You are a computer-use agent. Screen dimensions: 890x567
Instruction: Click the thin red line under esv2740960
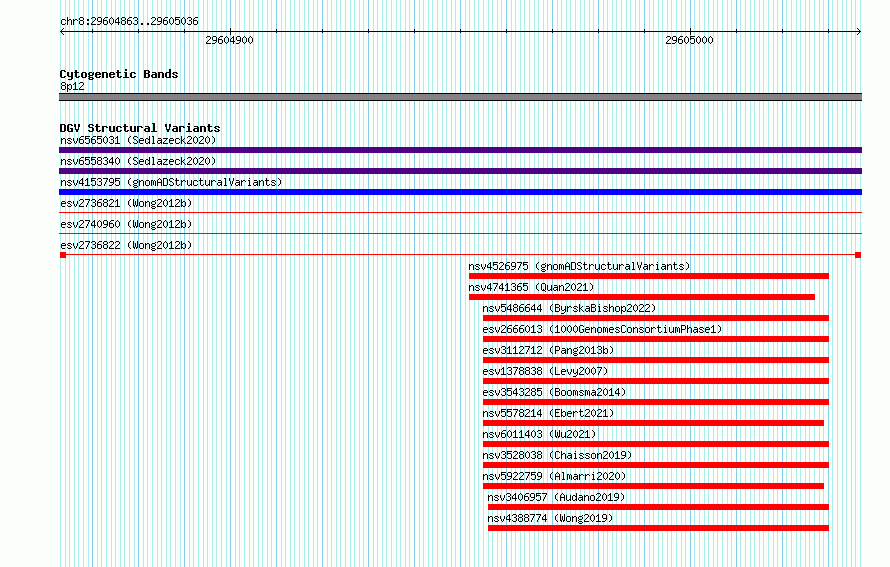click(460, 234)
